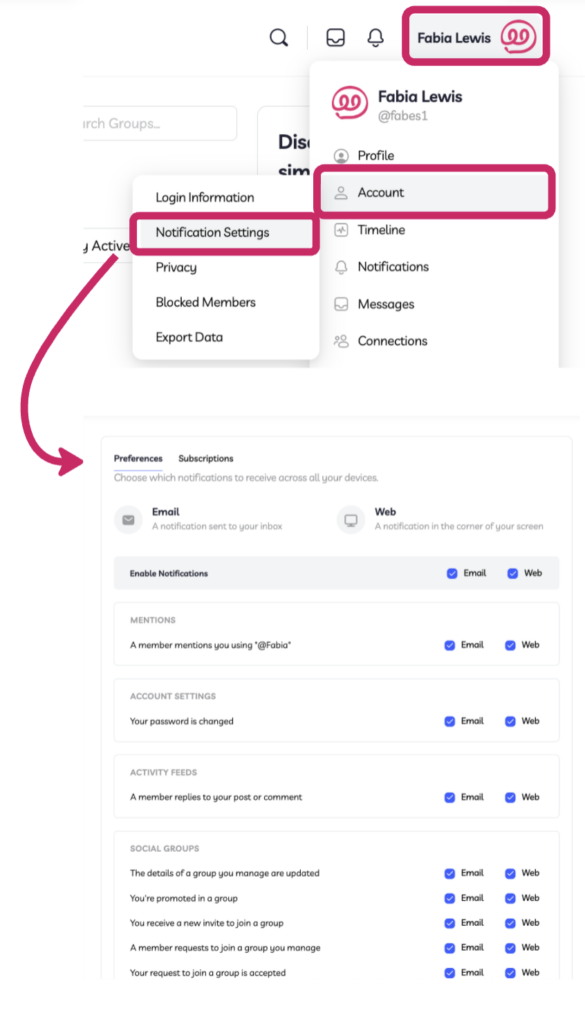
Task: Click the notification bell icon in header
Action: [375, 38]
